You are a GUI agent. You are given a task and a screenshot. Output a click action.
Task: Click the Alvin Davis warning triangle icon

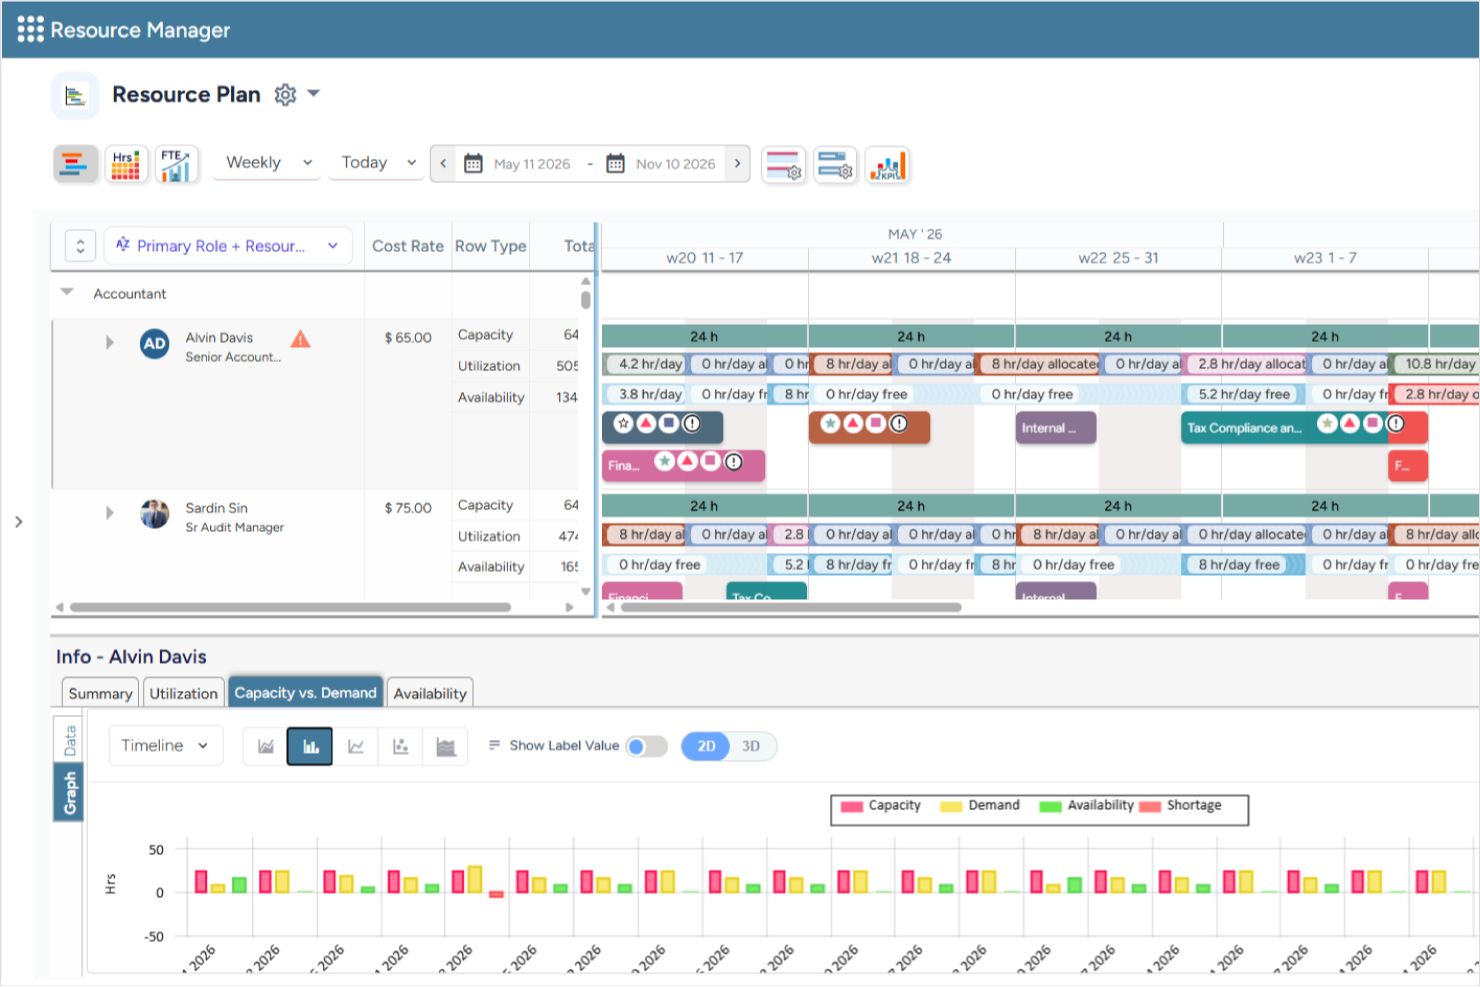[x=300, y=339]
